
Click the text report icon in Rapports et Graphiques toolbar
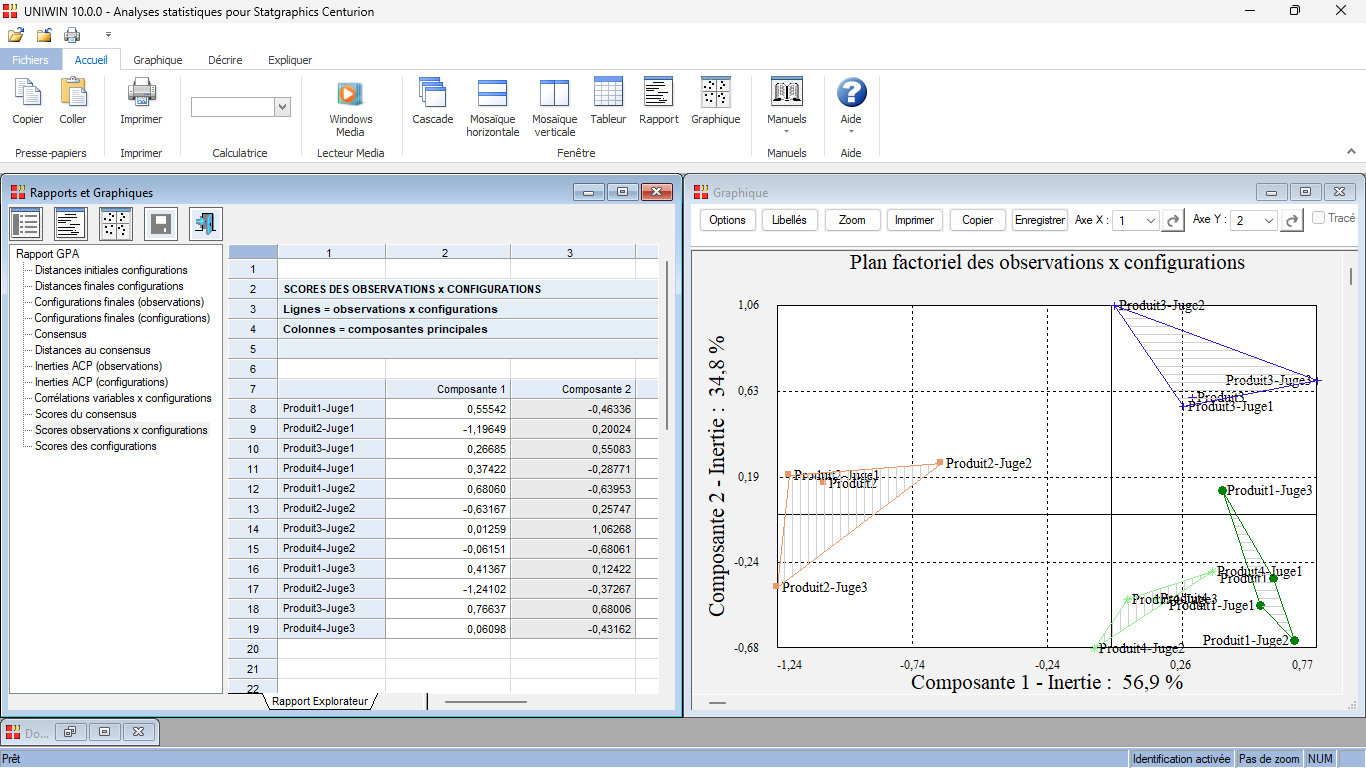71,224
